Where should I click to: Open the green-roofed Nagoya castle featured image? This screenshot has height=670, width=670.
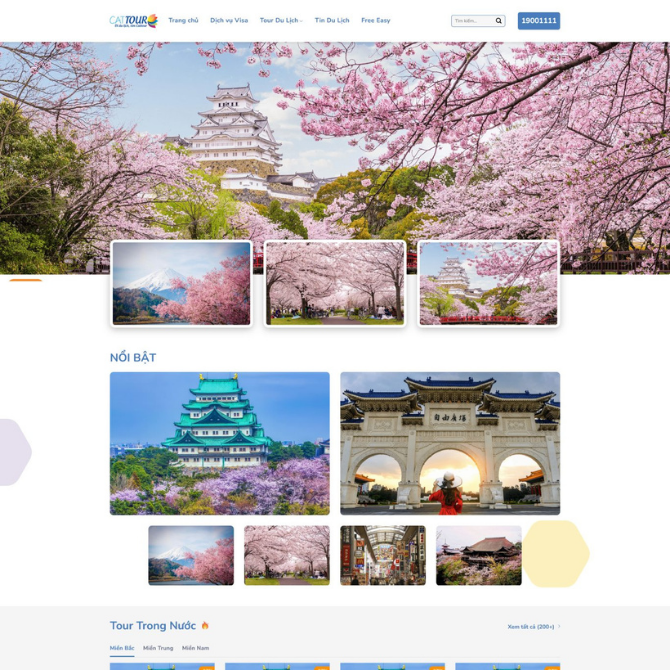point(220,443)
